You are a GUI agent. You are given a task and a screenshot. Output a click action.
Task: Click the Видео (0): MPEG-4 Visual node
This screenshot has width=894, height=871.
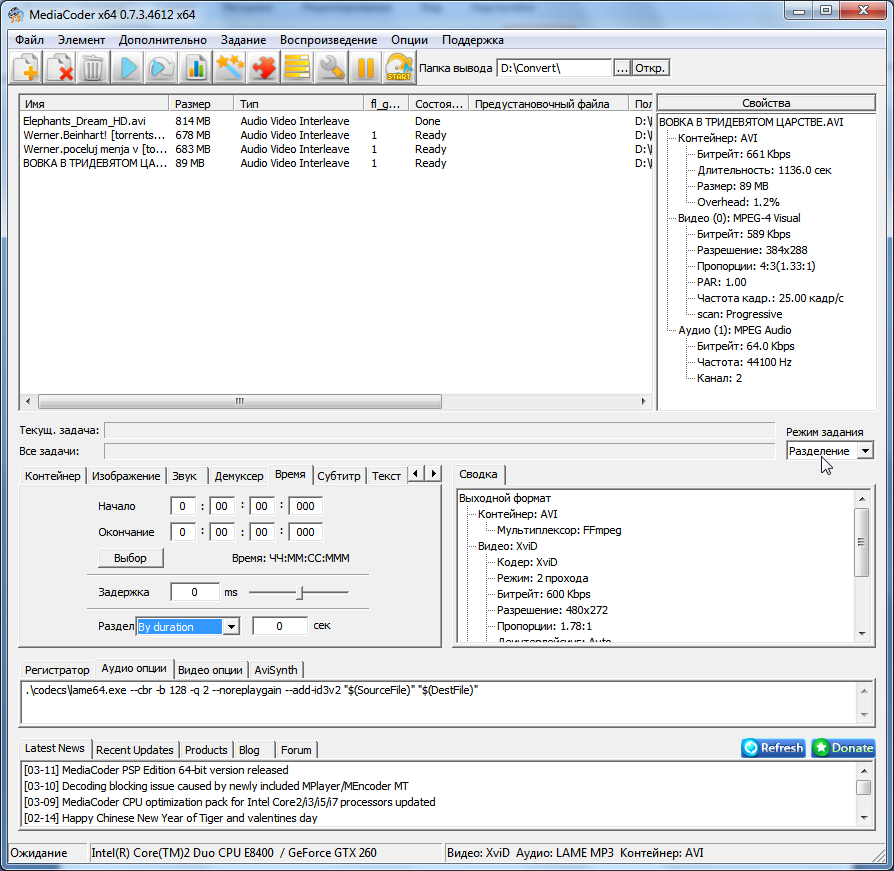tap(739, 218)
